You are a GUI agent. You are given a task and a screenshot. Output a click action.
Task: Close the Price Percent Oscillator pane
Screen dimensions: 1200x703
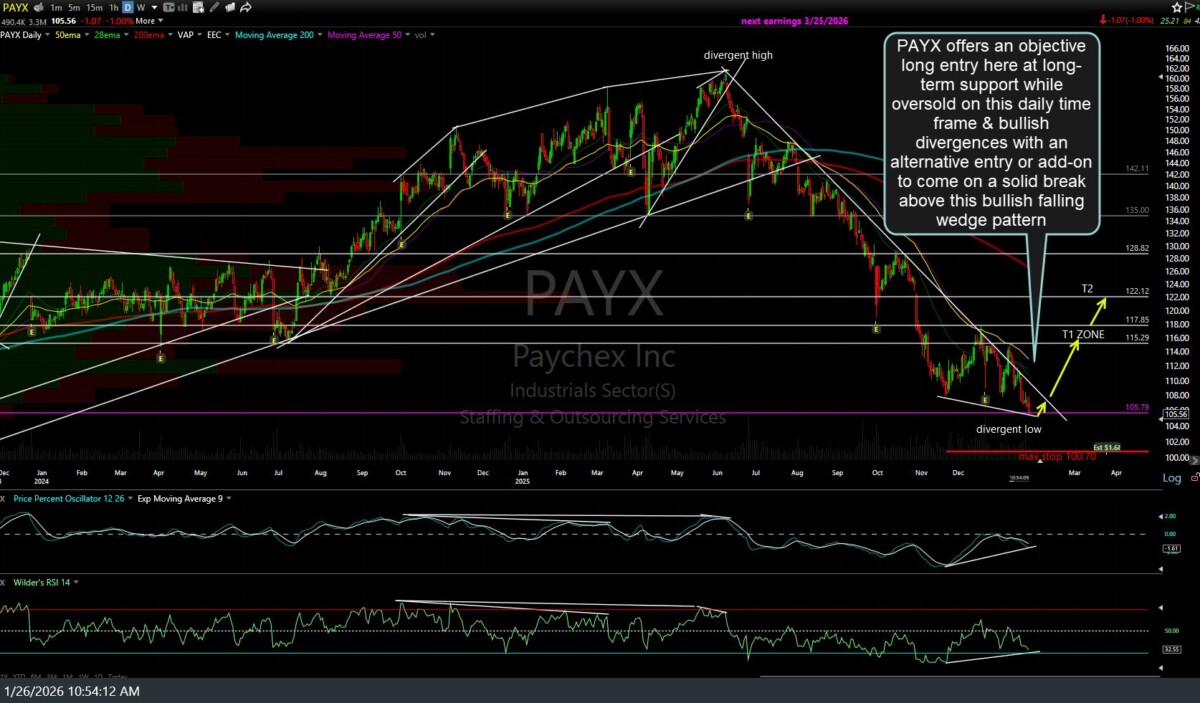tap(4, 497)
